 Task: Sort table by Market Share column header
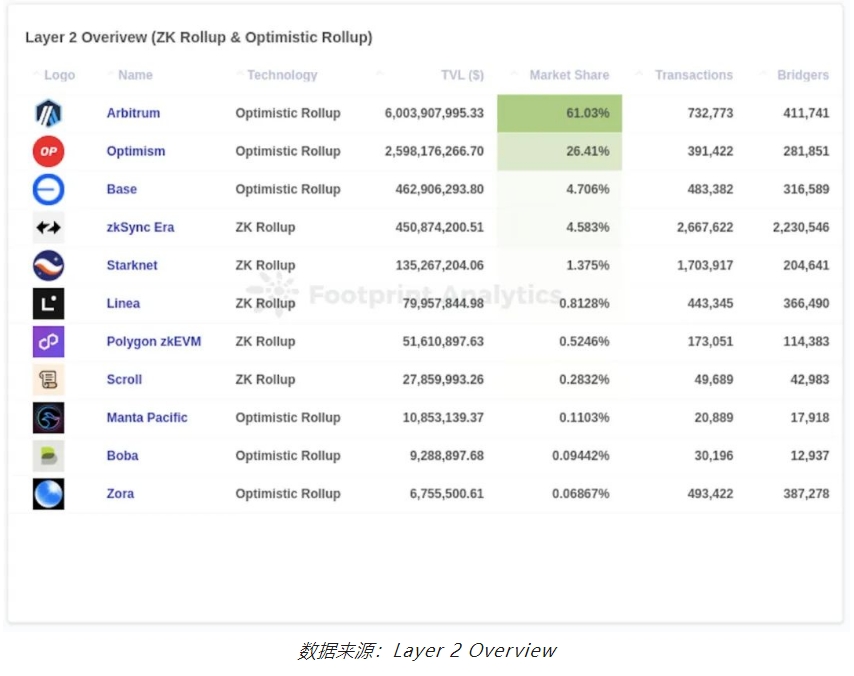pyautogui.click(x=569, y=75)
